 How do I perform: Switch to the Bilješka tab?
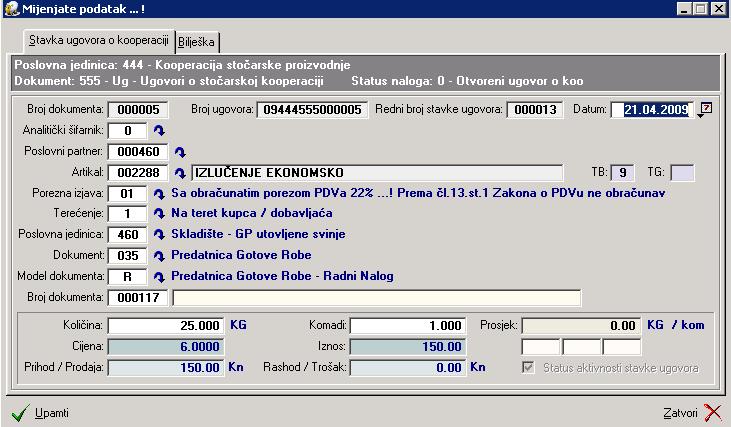(198, 41)
